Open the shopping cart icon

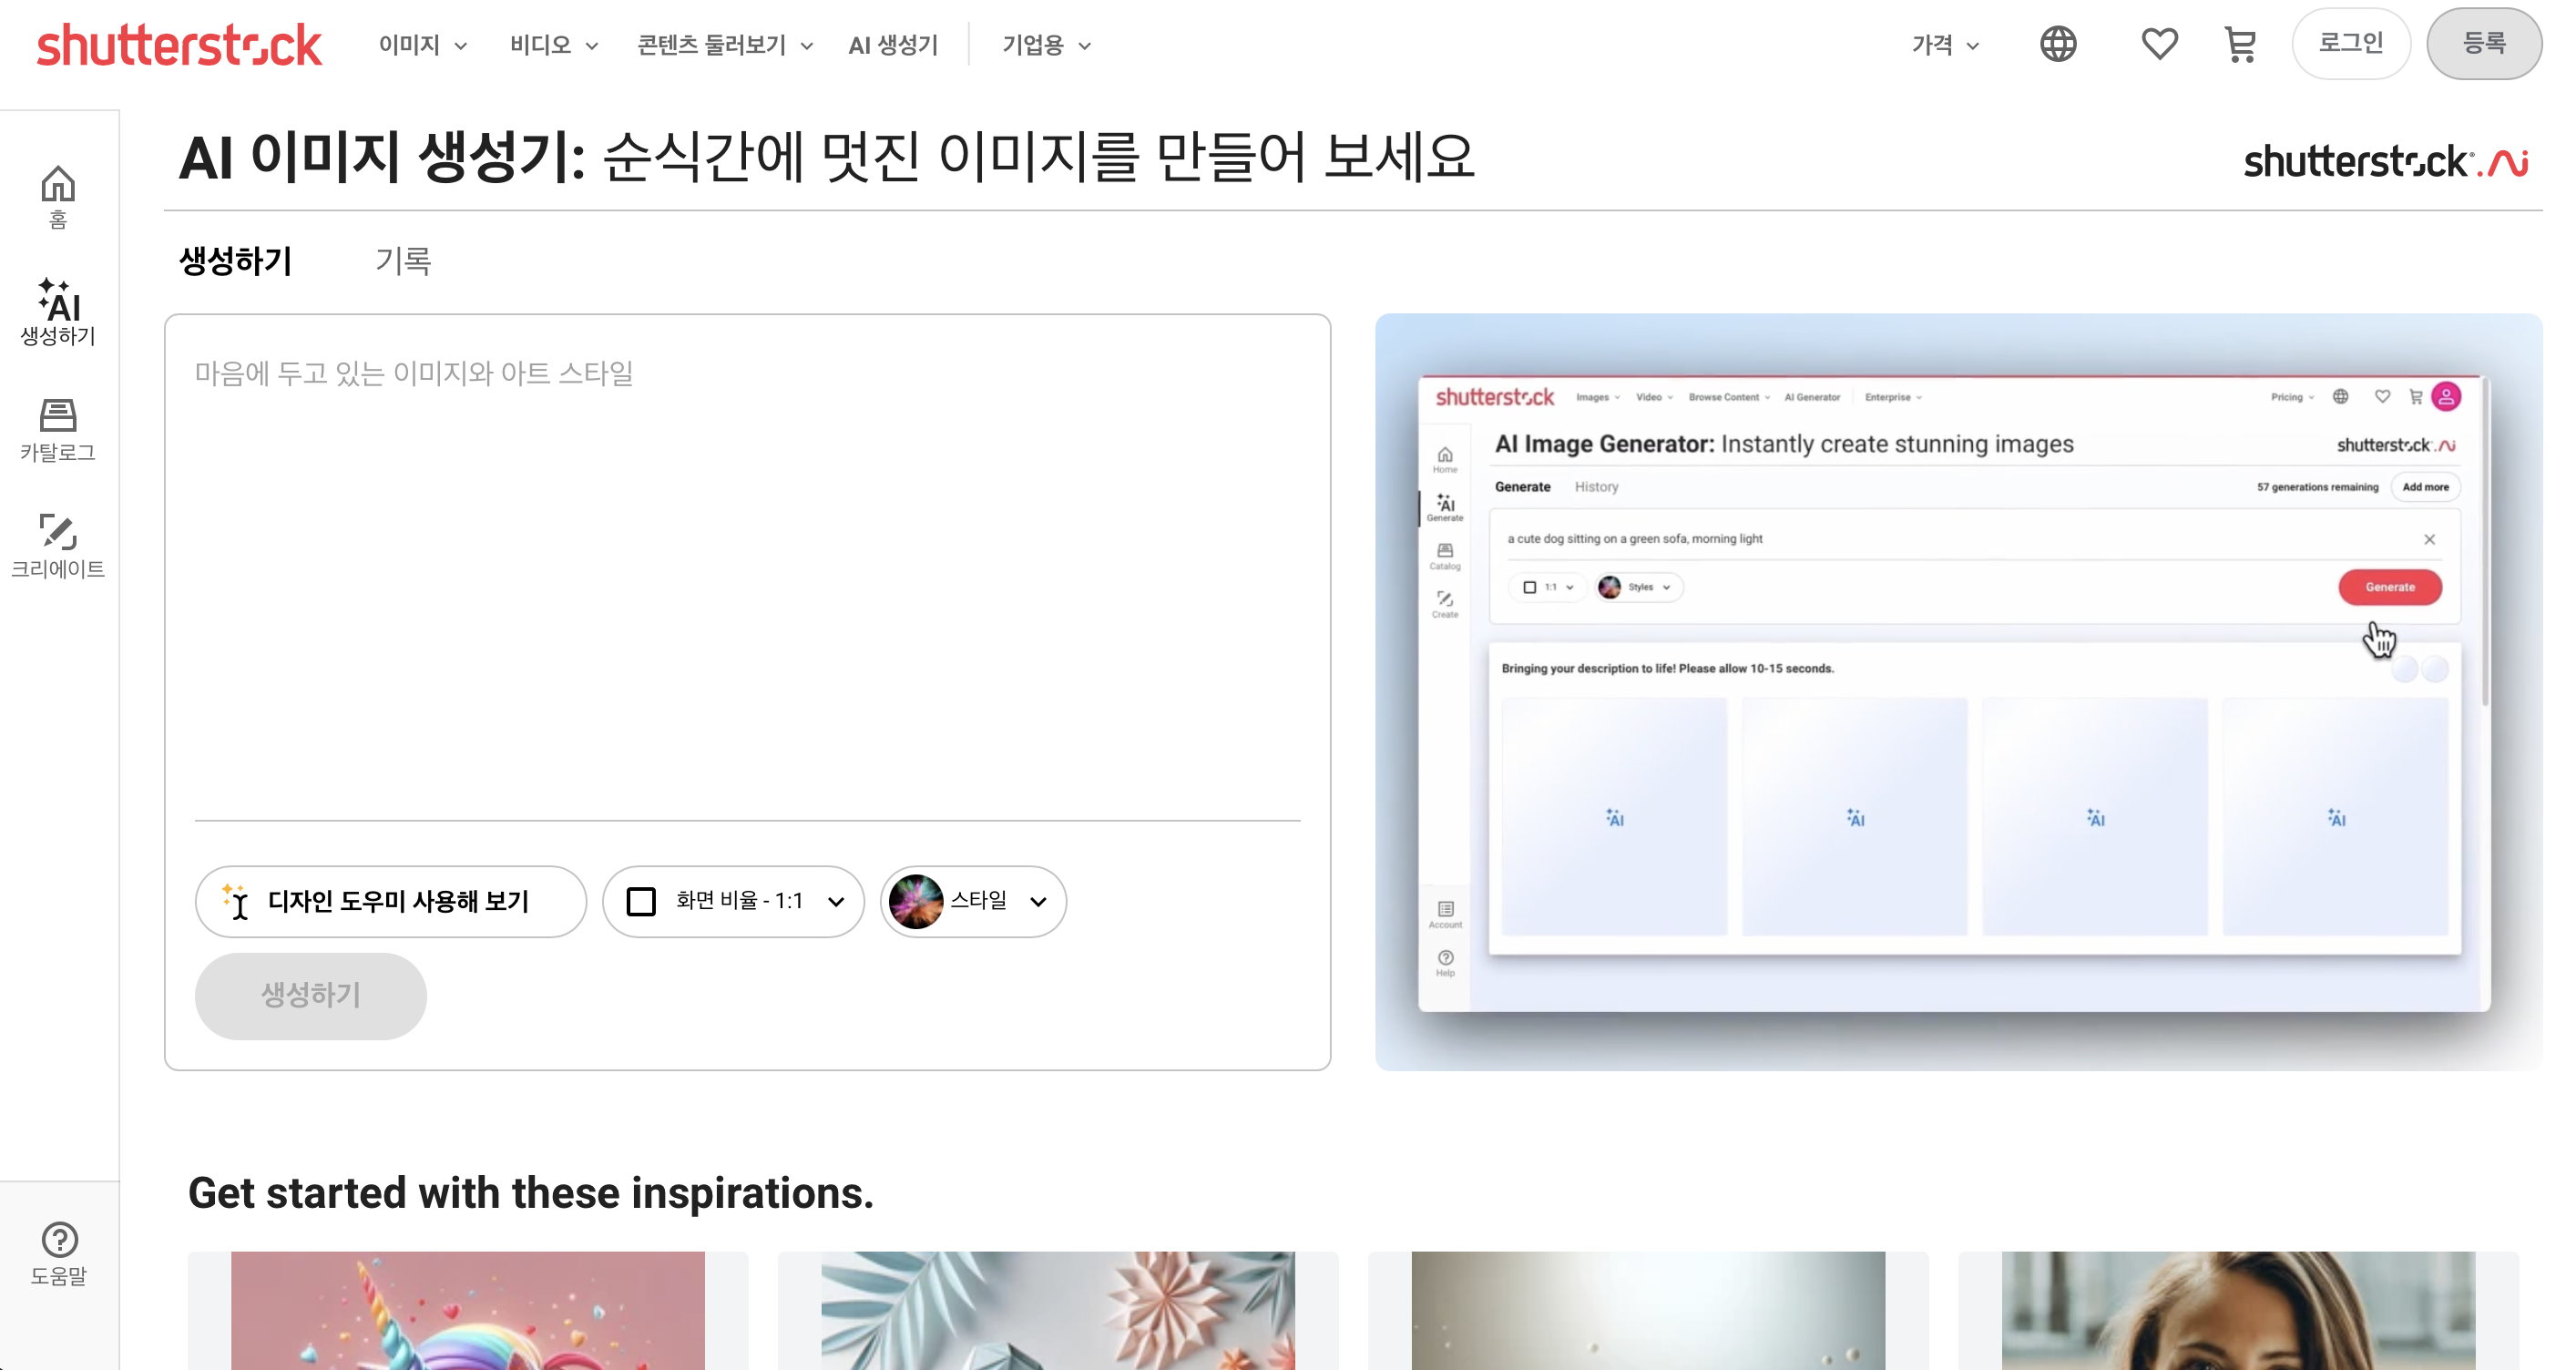pos(2241,43)
